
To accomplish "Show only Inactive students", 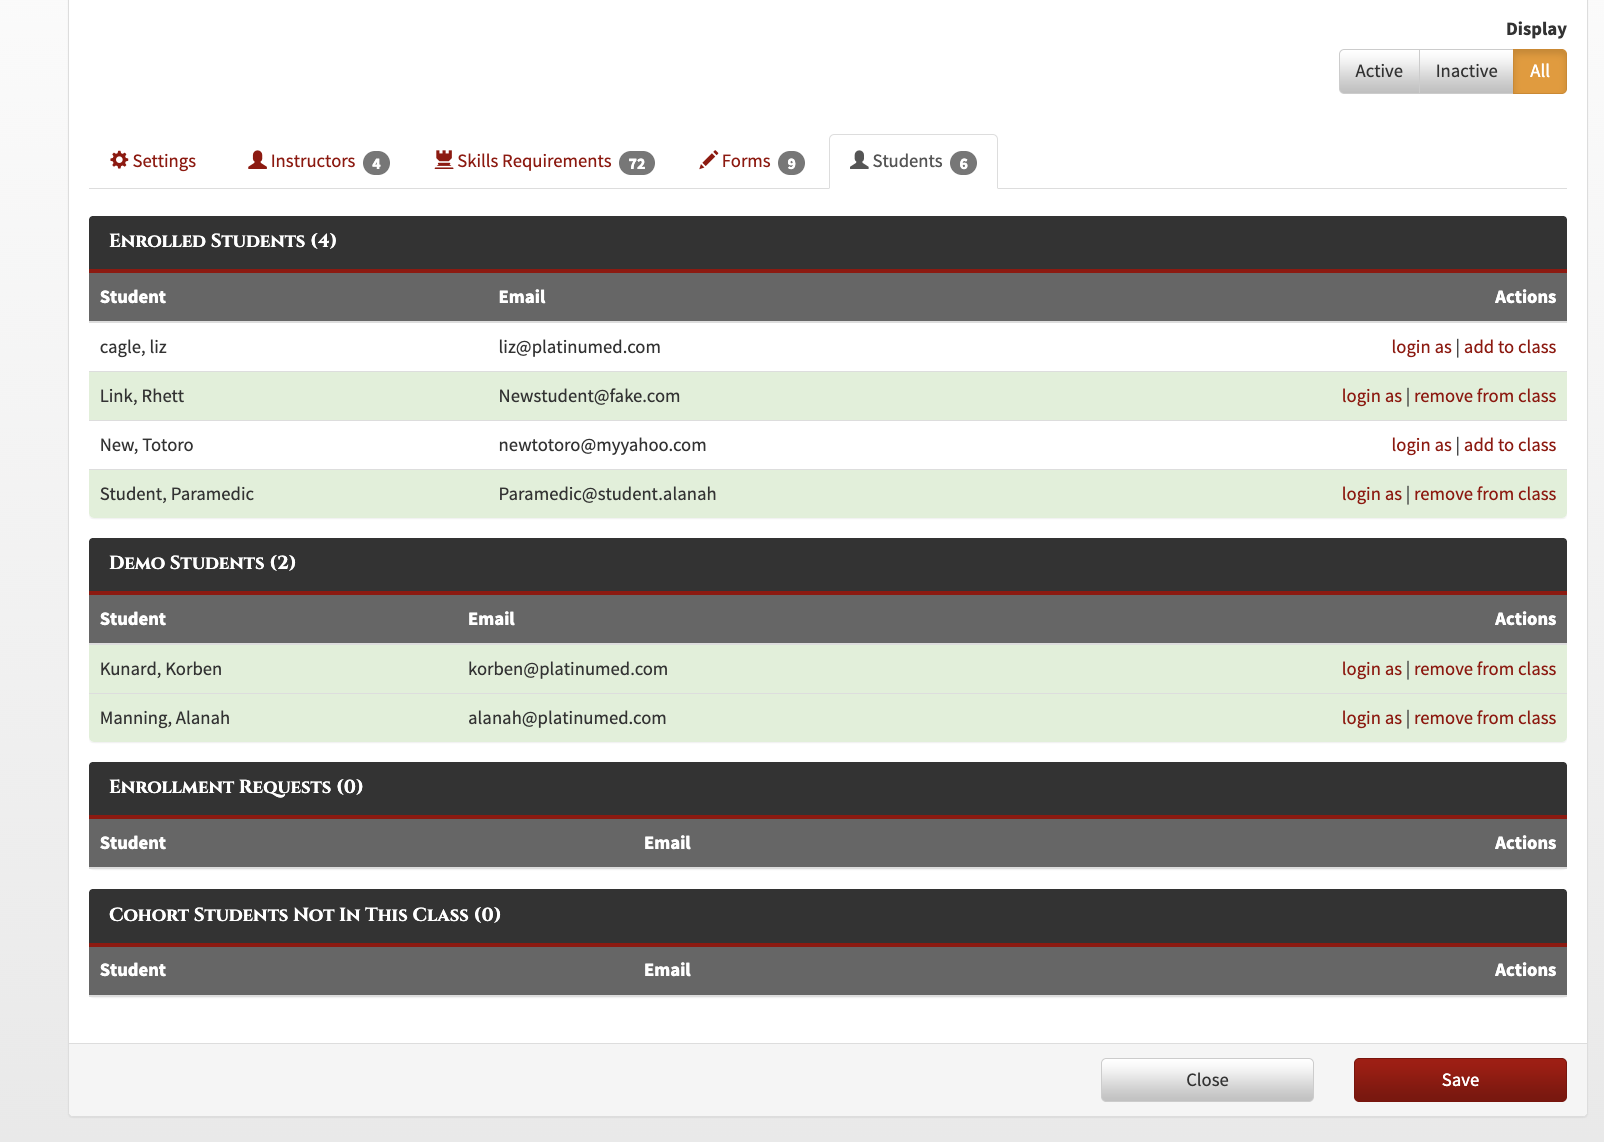I will click(1466, 71).
